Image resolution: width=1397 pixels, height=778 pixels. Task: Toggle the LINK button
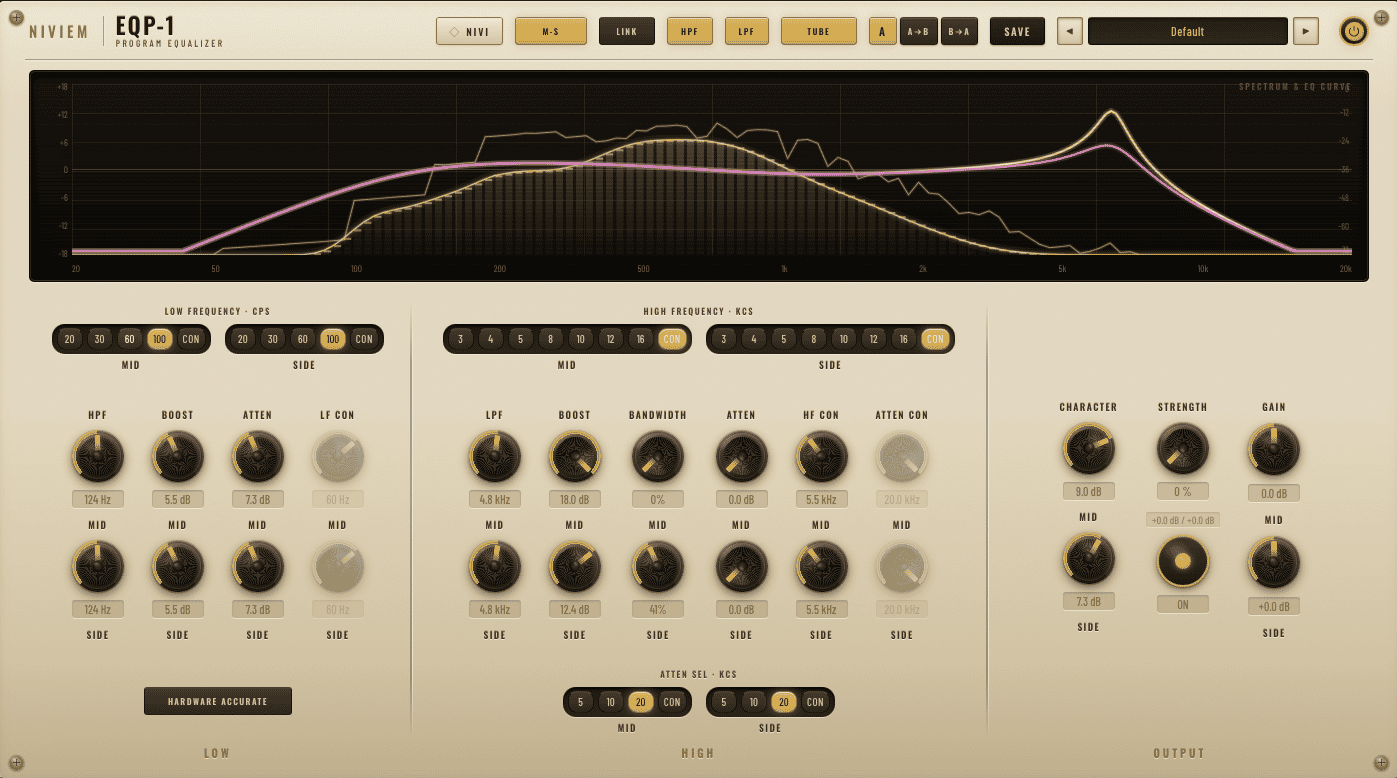(x=627, y=31)
